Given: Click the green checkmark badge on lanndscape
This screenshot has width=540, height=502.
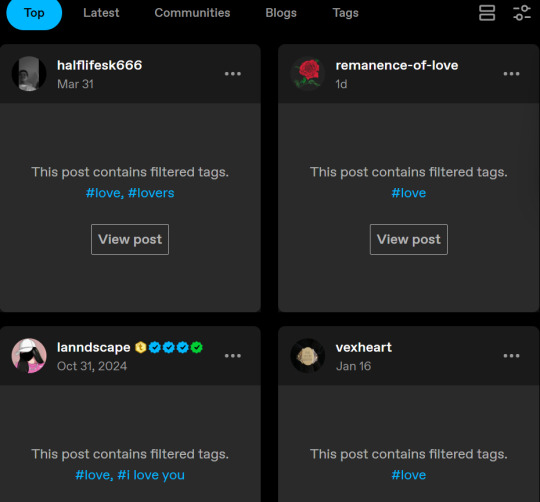Looking at the screenshot, I should [197, 347].
